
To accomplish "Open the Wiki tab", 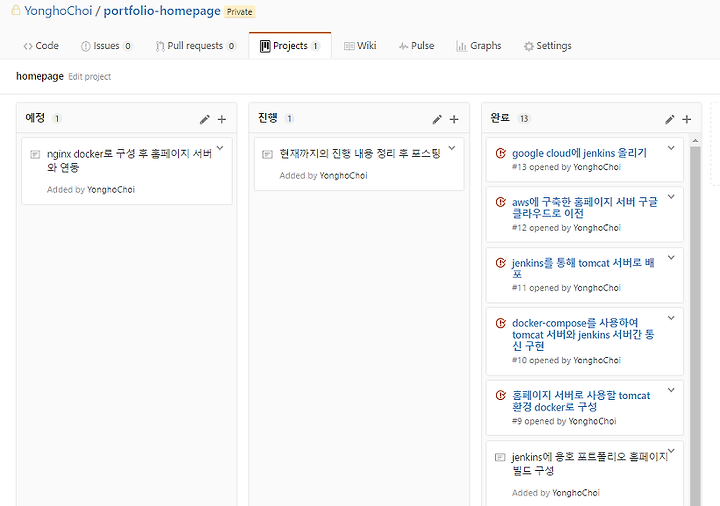I will (360, 46).
